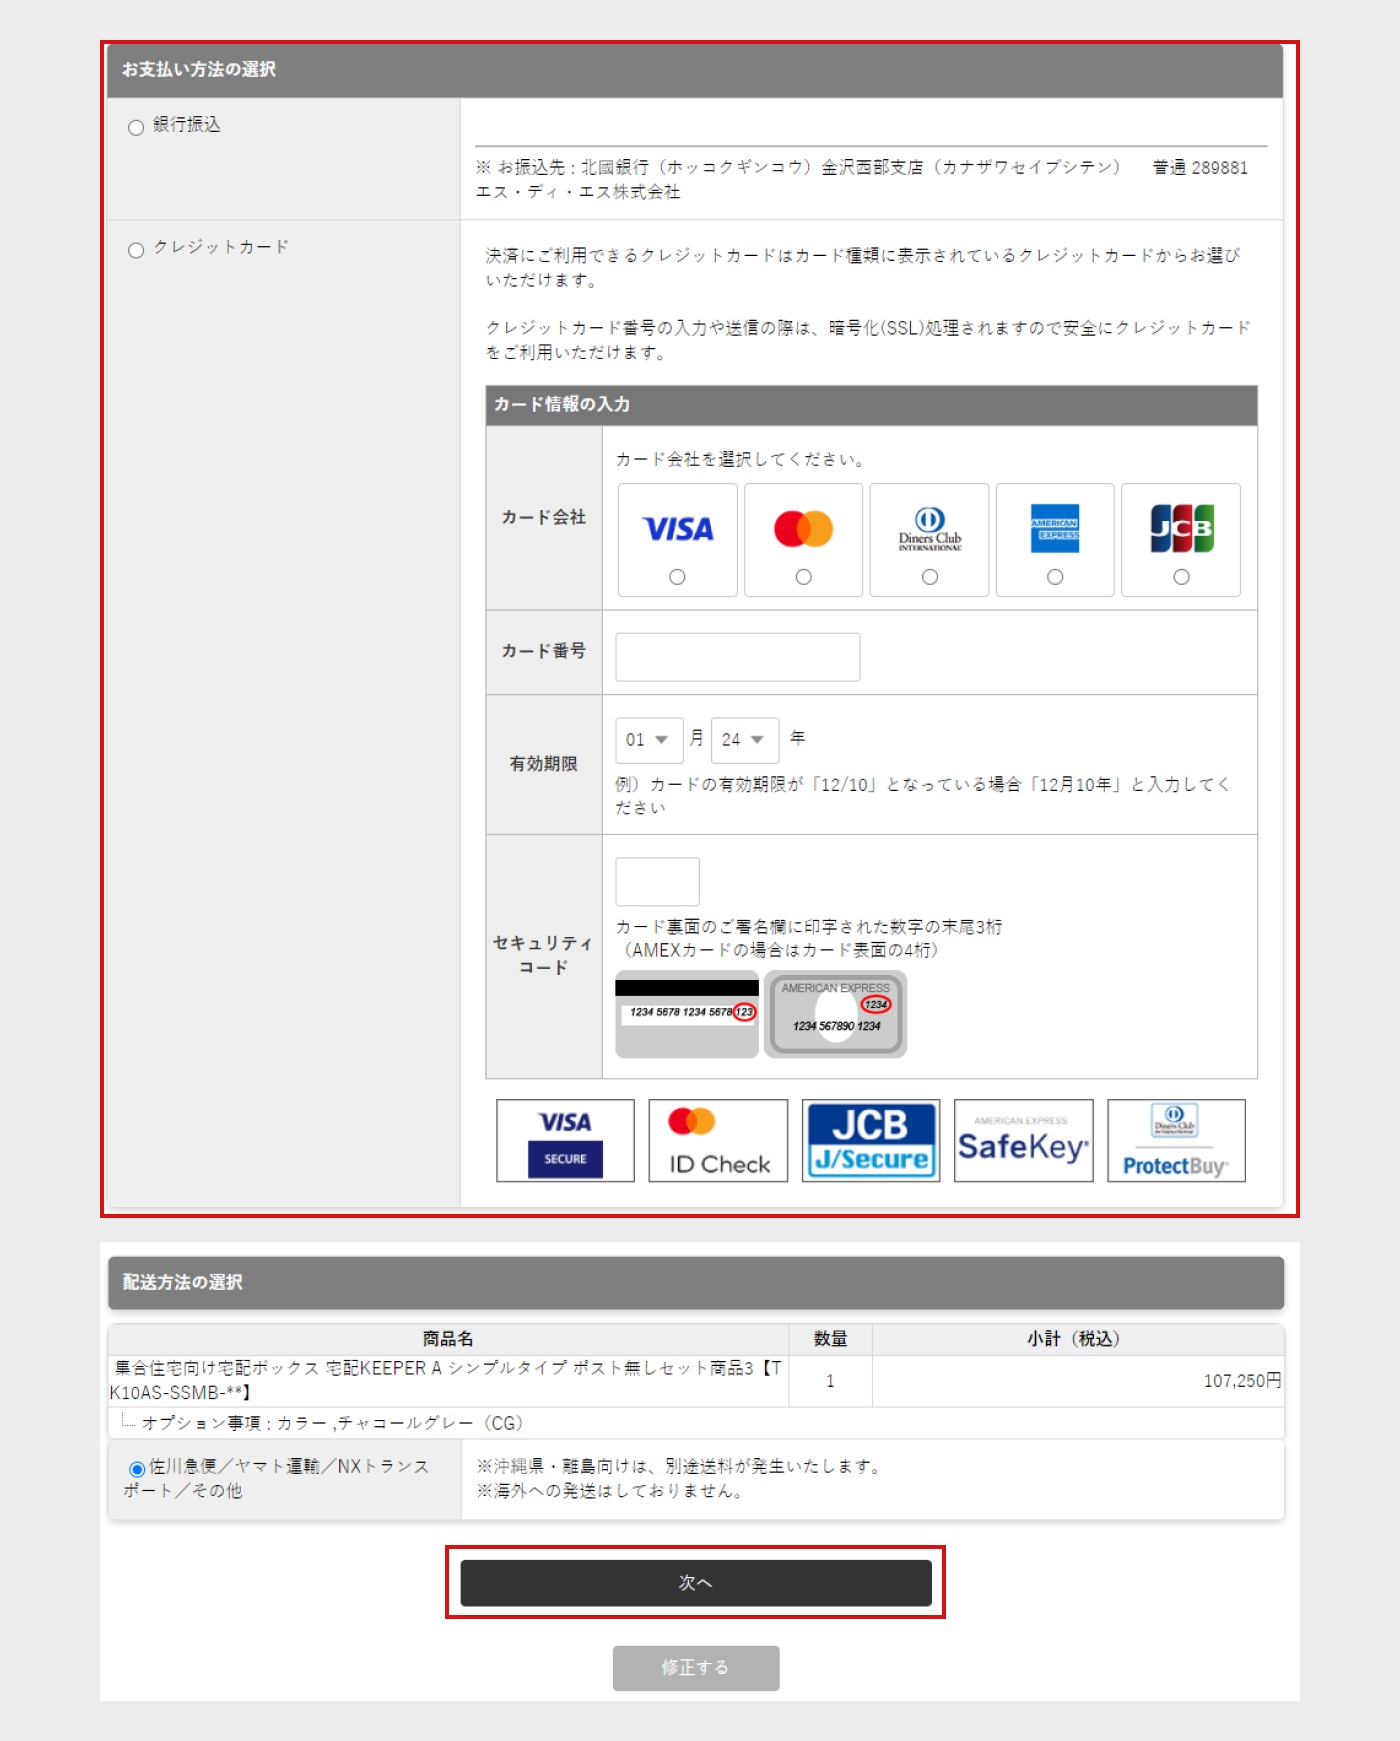Viewport: 1400px width, 1741px height.
Task: Open the expiration month dropdown
Action: pyautogui.click(x=648, y=740)
